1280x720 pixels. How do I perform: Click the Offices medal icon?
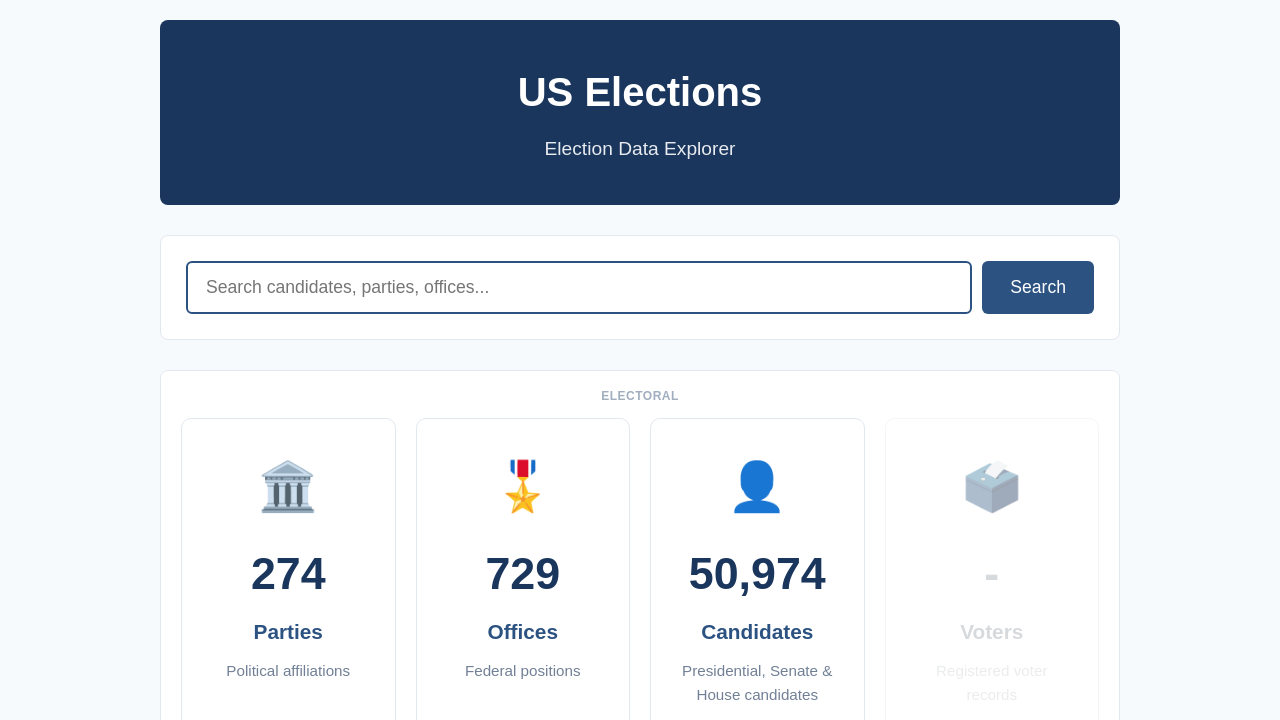(523, 487)
